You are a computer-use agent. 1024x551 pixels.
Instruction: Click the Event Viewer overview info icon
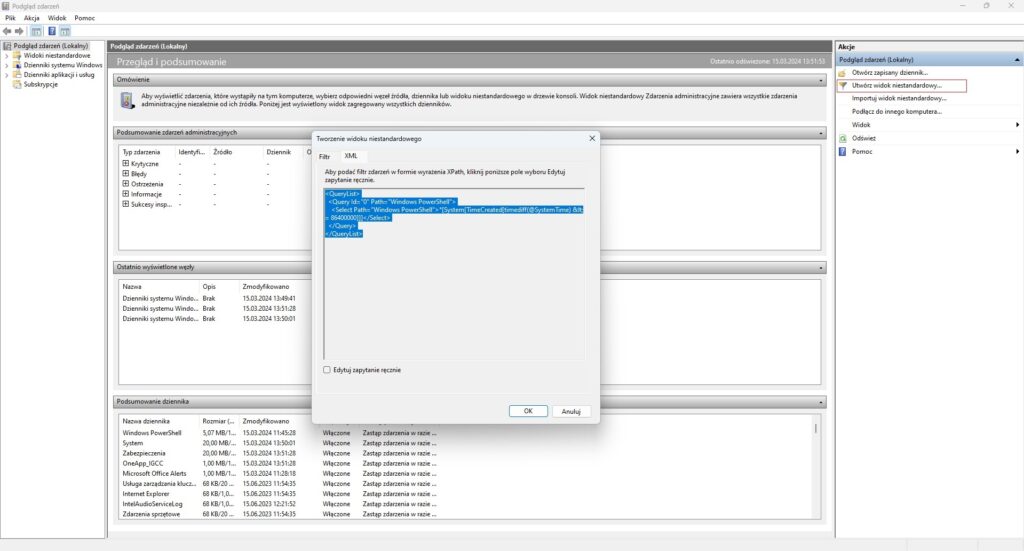tap(127, 100)
